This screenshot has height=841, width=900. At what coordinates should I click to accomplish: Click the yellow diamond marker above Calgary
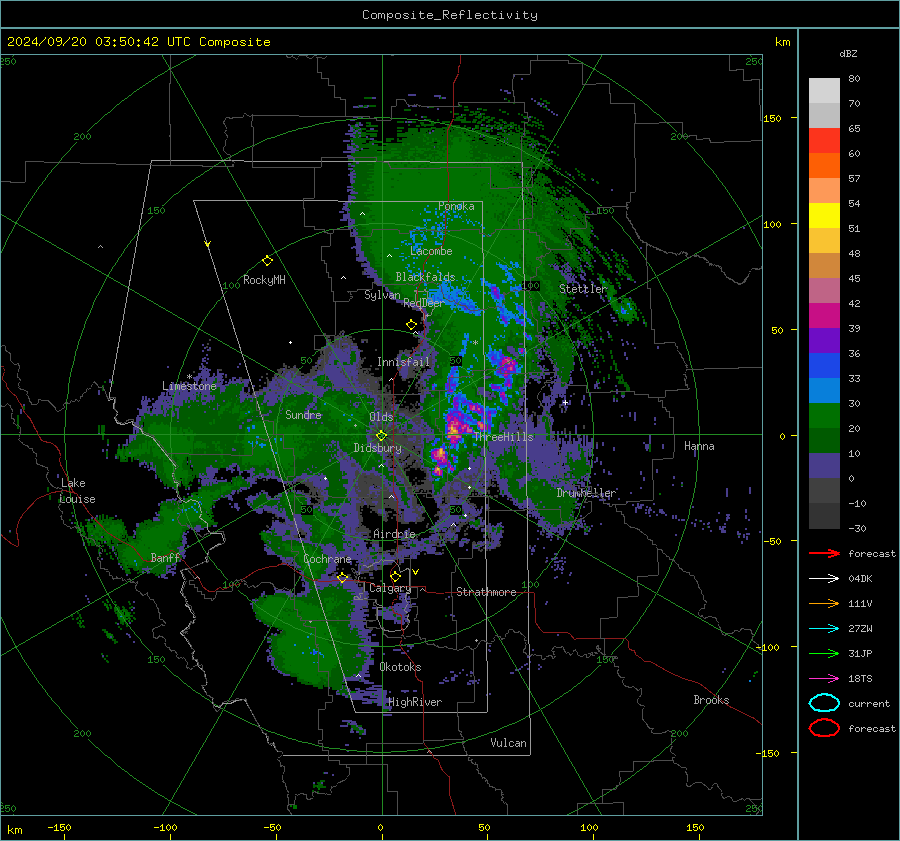pos(395,576)
